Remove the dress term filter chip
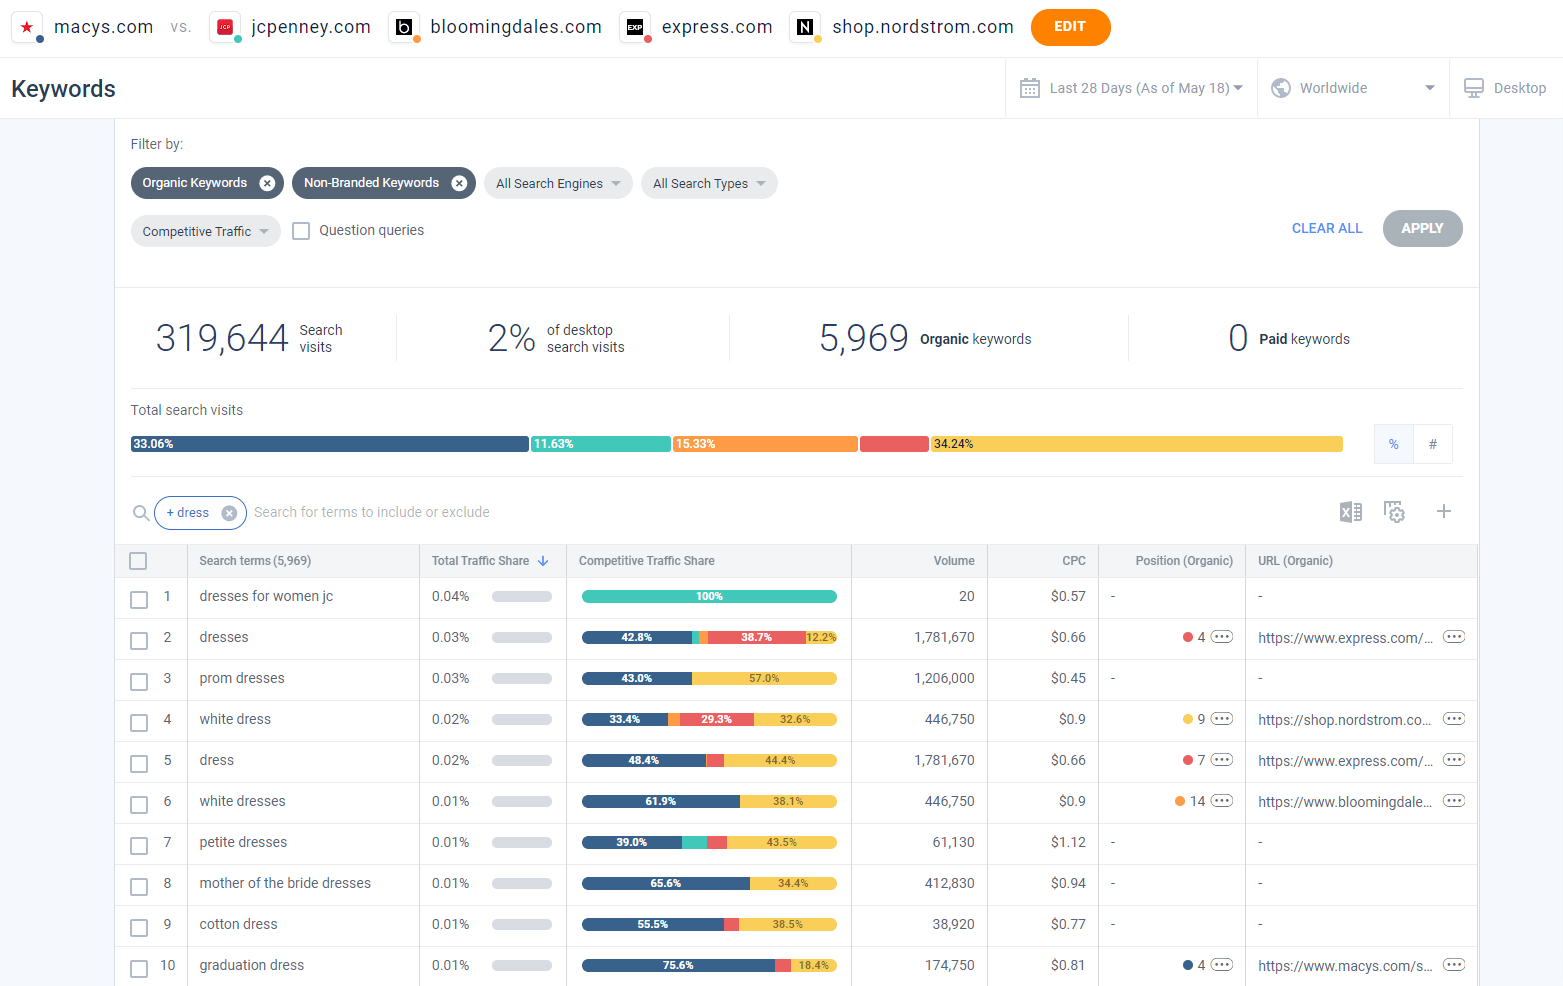 230,512
